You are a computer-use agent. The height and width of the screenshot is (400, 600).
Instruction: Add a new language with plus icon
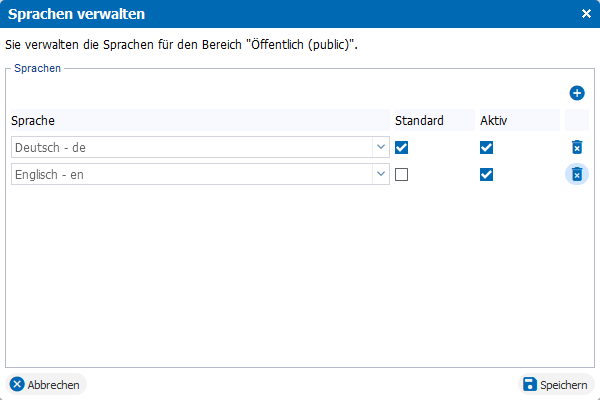click(x=577, y=93)
